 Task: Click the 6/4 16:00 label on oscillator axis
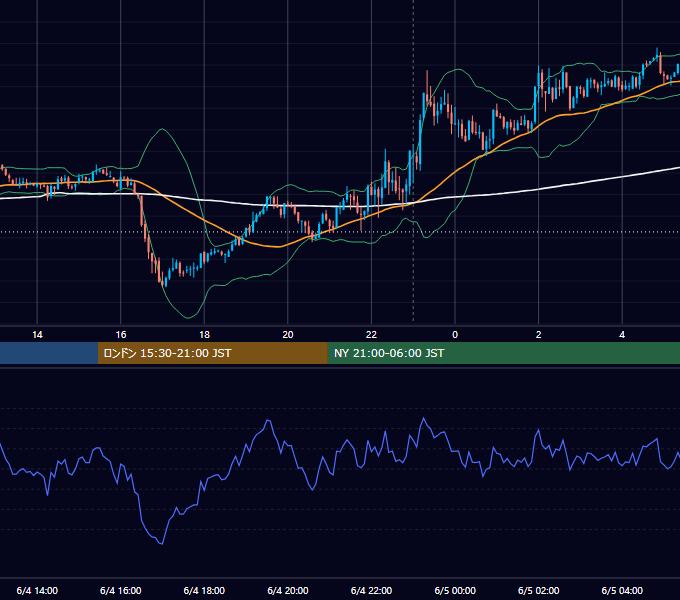[x=121, y=590]
